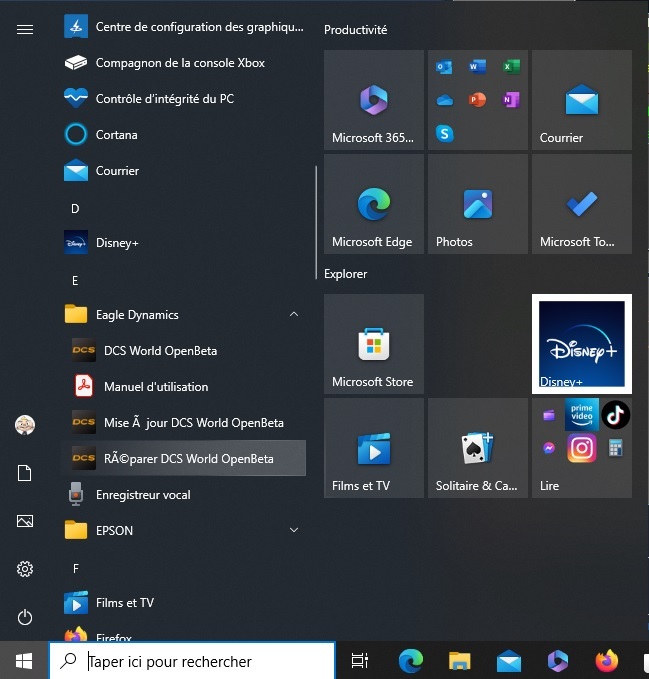Open Outlook in the Office tile group
This screenshot has width=649, height=679.
click(x=444, y=67)
